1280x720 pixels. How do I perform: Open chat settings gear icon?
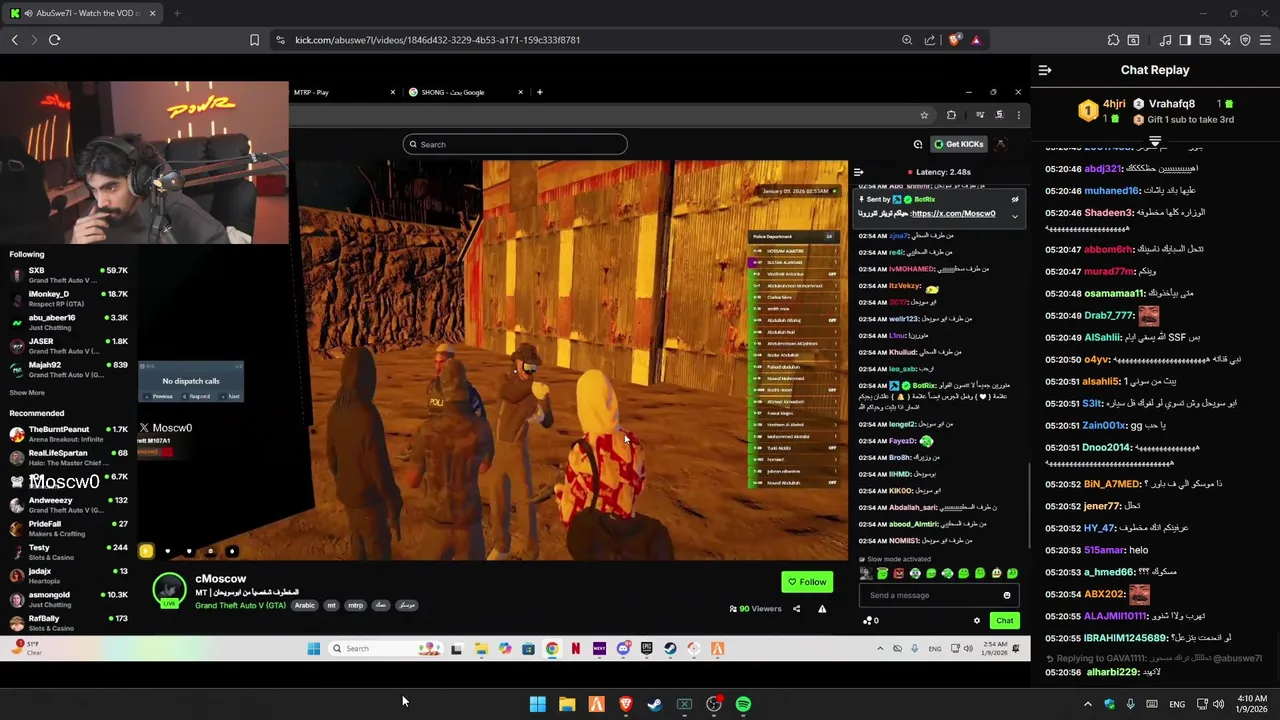(977, 620)
